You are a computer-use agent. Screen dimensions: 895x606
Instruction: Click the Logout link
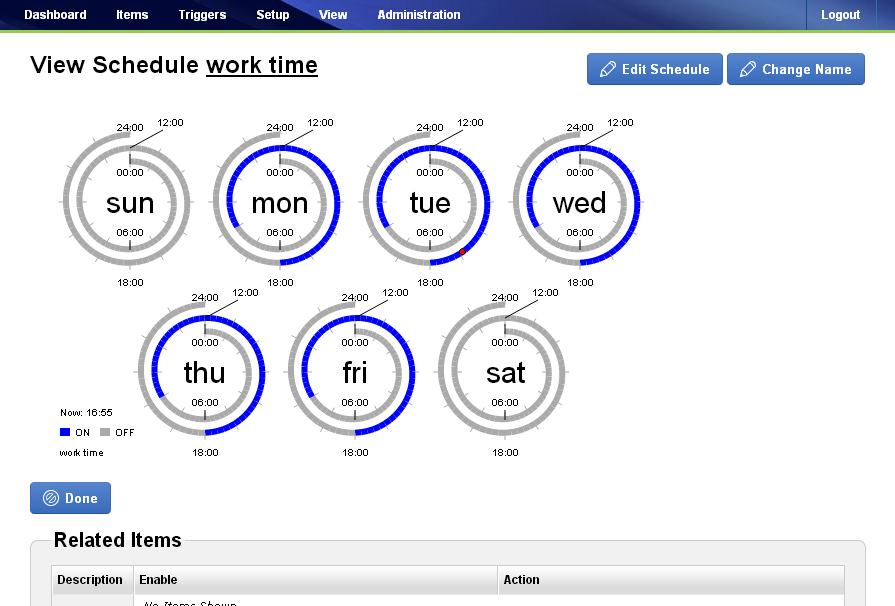(840, 15)
